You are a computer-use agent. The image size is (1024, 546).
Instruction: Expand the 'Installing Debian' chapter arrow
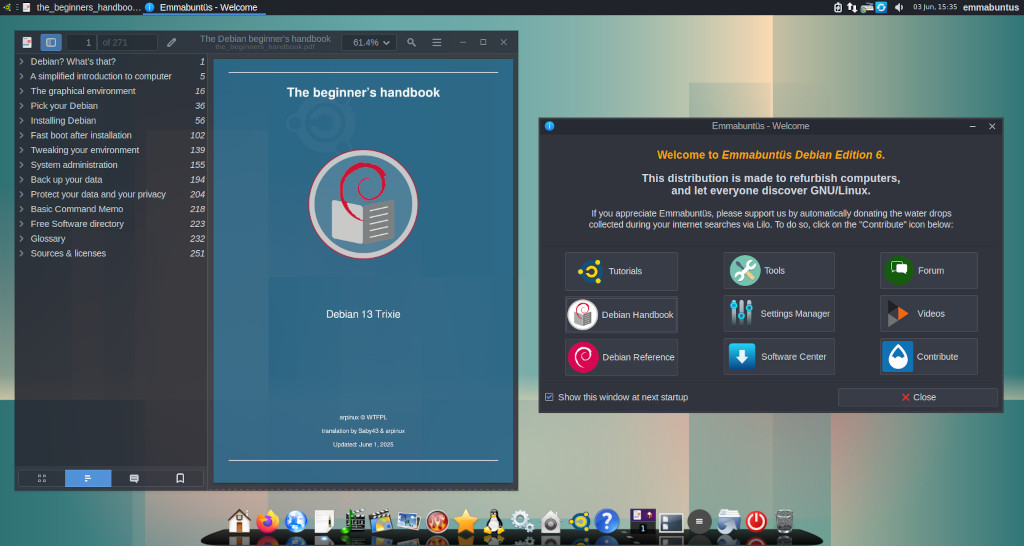pos(22,120)
